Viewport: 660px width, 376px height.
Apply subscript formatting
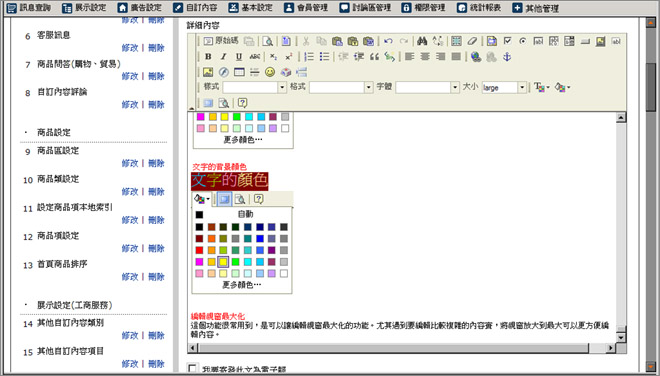point(273,56)
